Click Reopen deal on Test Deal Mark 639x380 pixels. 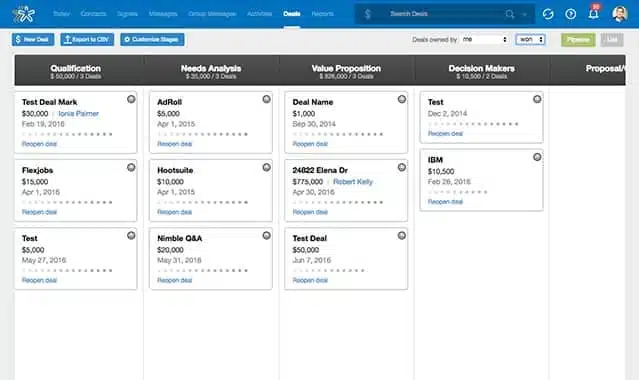[x=39, y=144]
